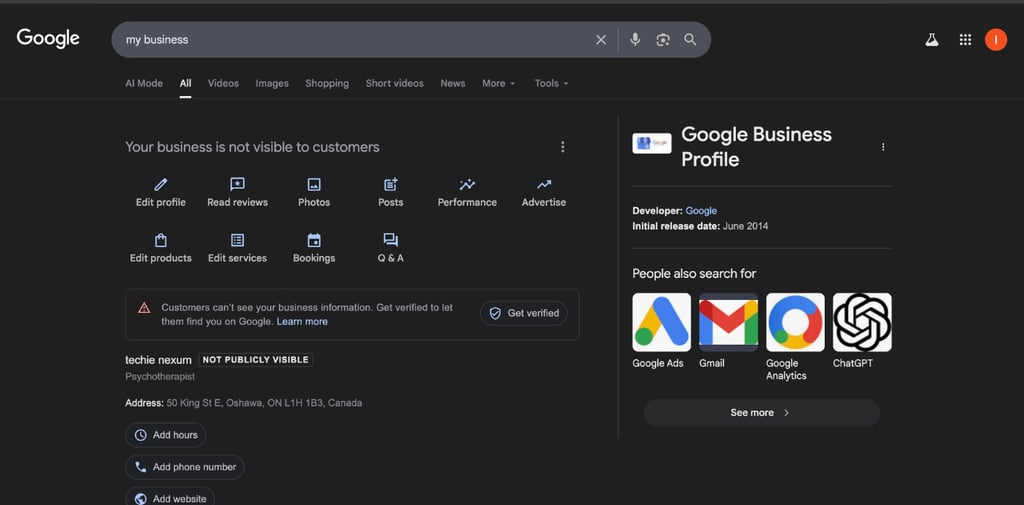Open Gmail suggestion
The image size is (1024, 505).
coord(728,331)
